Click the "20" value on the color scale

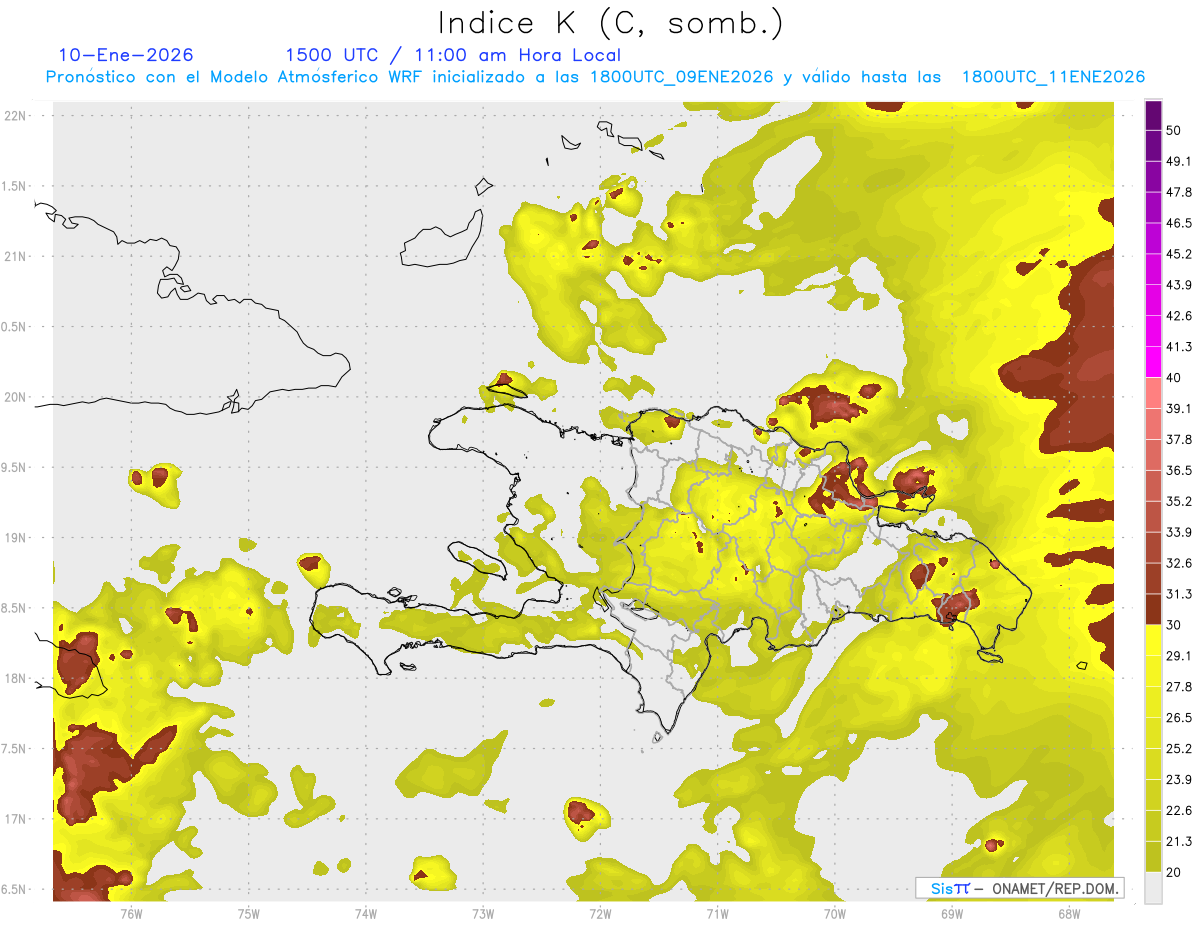[1173, 872]
